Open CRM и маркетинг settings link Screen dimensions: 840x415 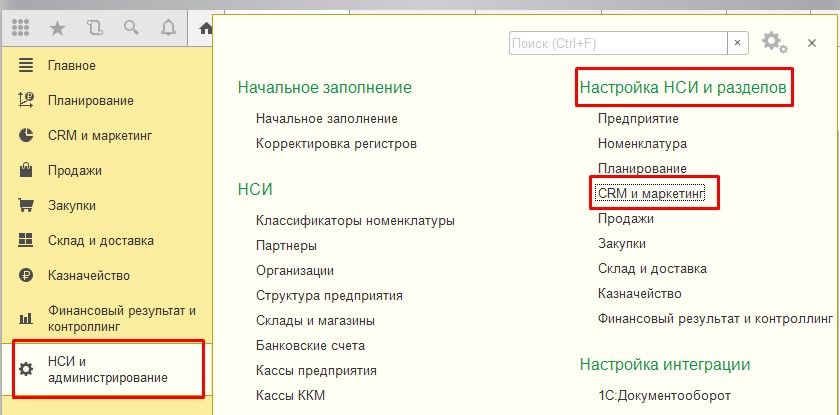[651, 193]
